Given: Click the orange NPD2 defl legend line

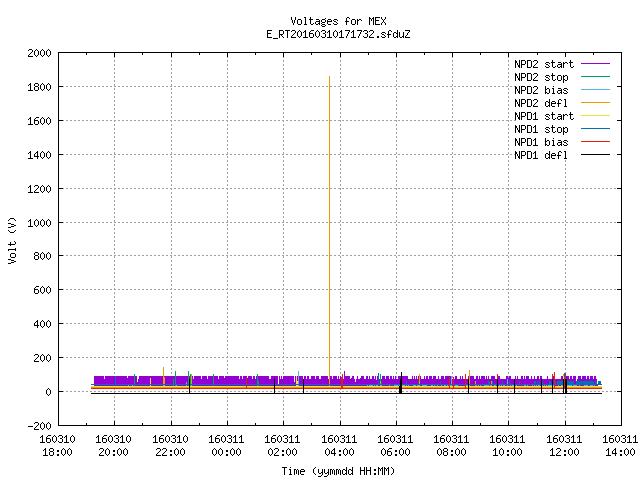Looking at the screenshot, I should click(x=595, y=102).
